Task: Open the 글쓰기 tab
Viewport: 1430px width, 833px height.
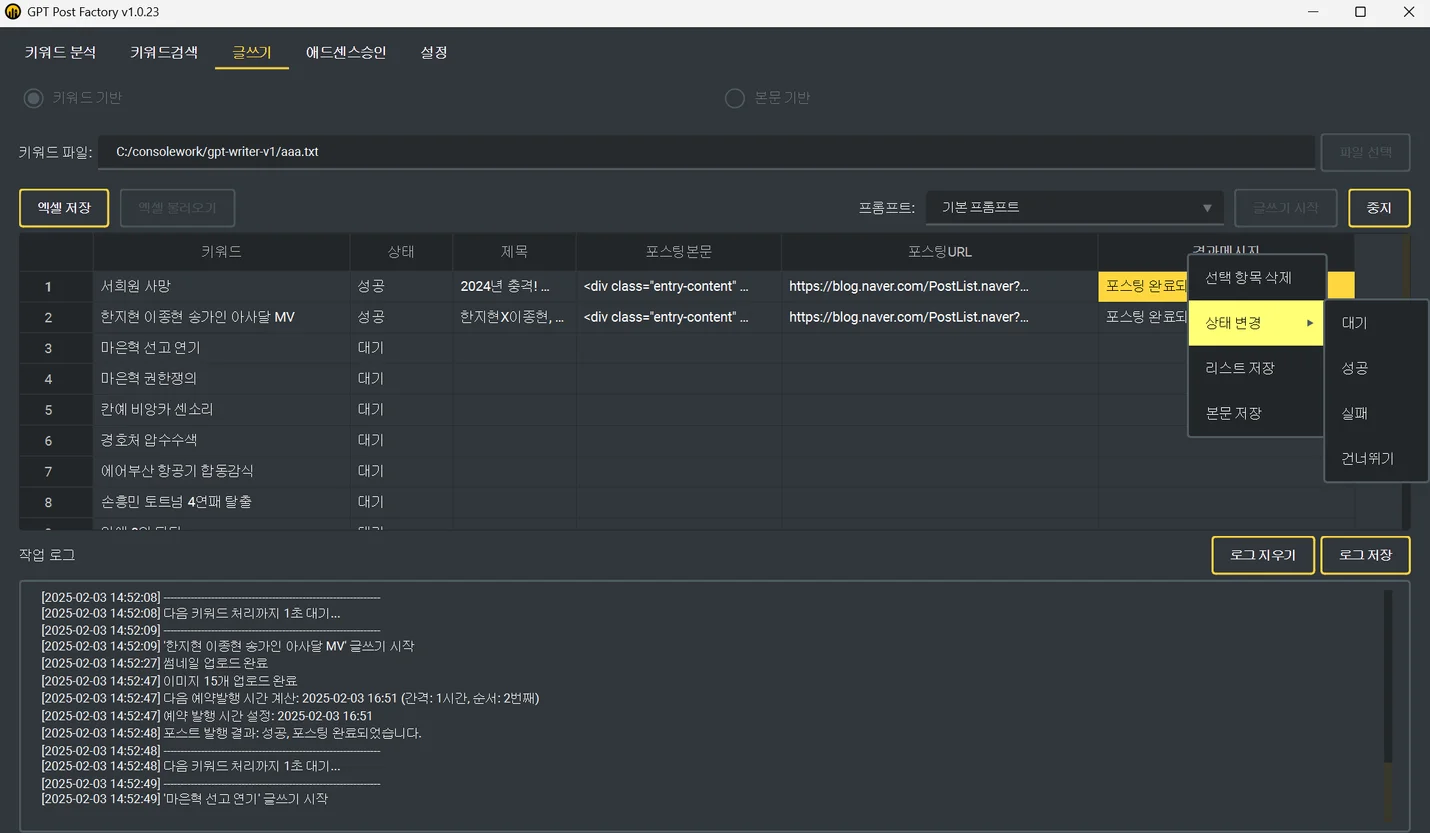Action: [252, 52]
